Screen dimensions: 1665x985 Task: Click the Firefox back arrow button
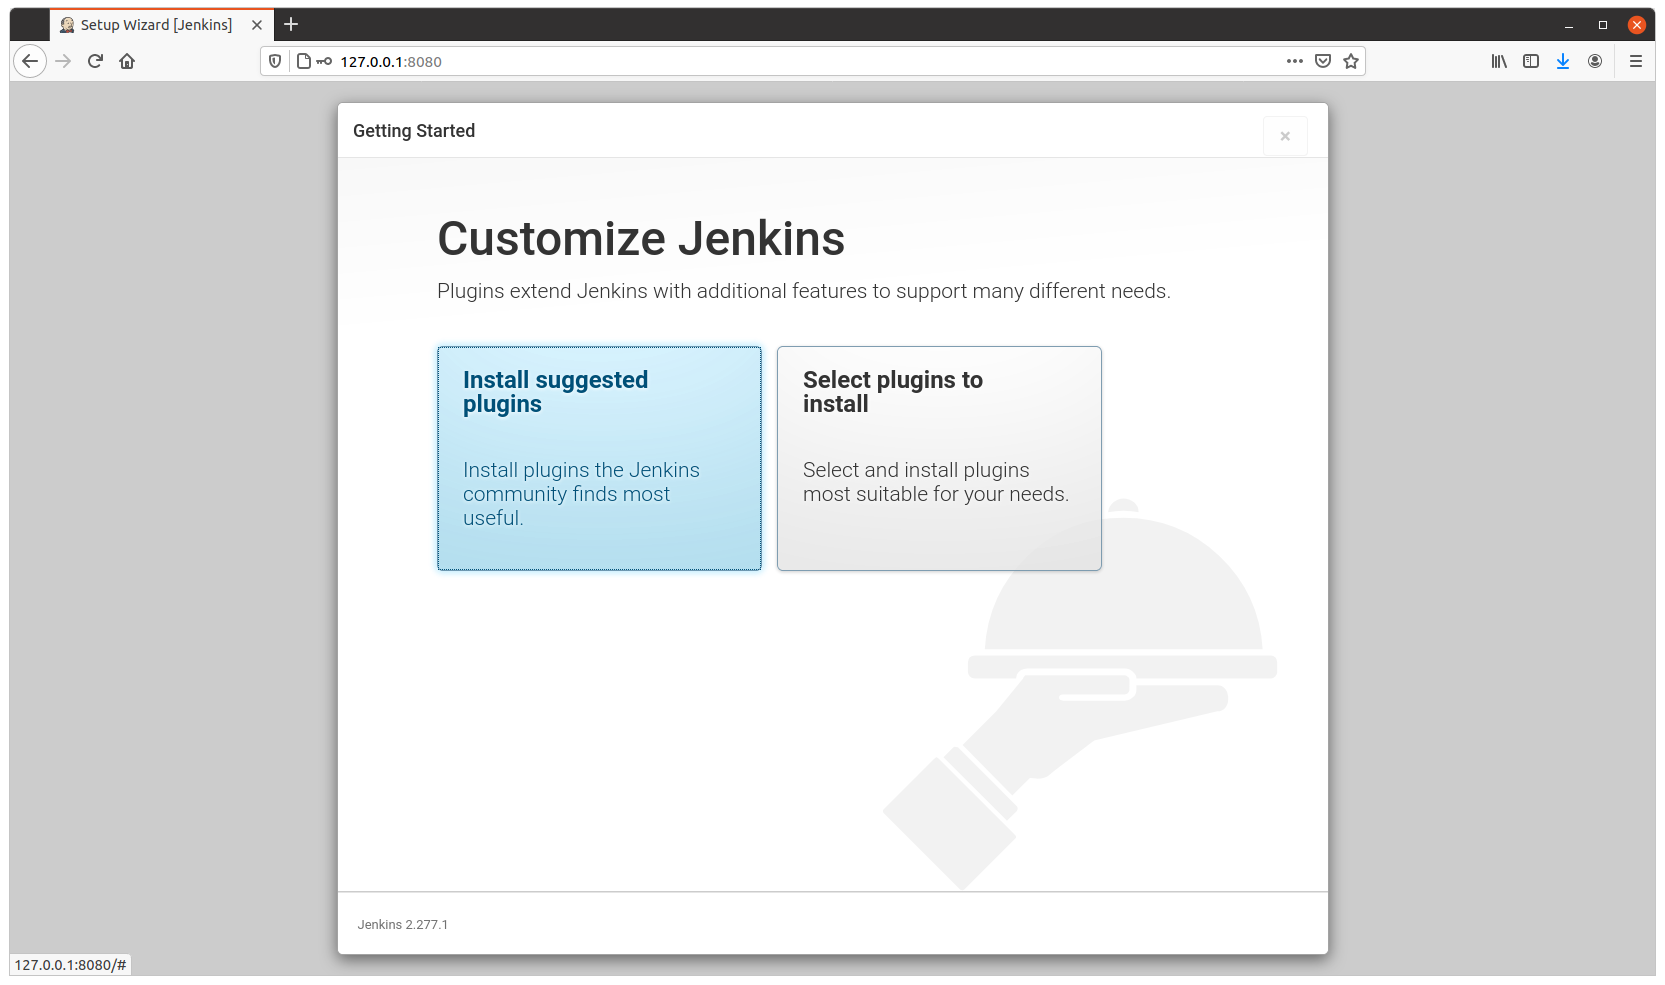(30, 61)
